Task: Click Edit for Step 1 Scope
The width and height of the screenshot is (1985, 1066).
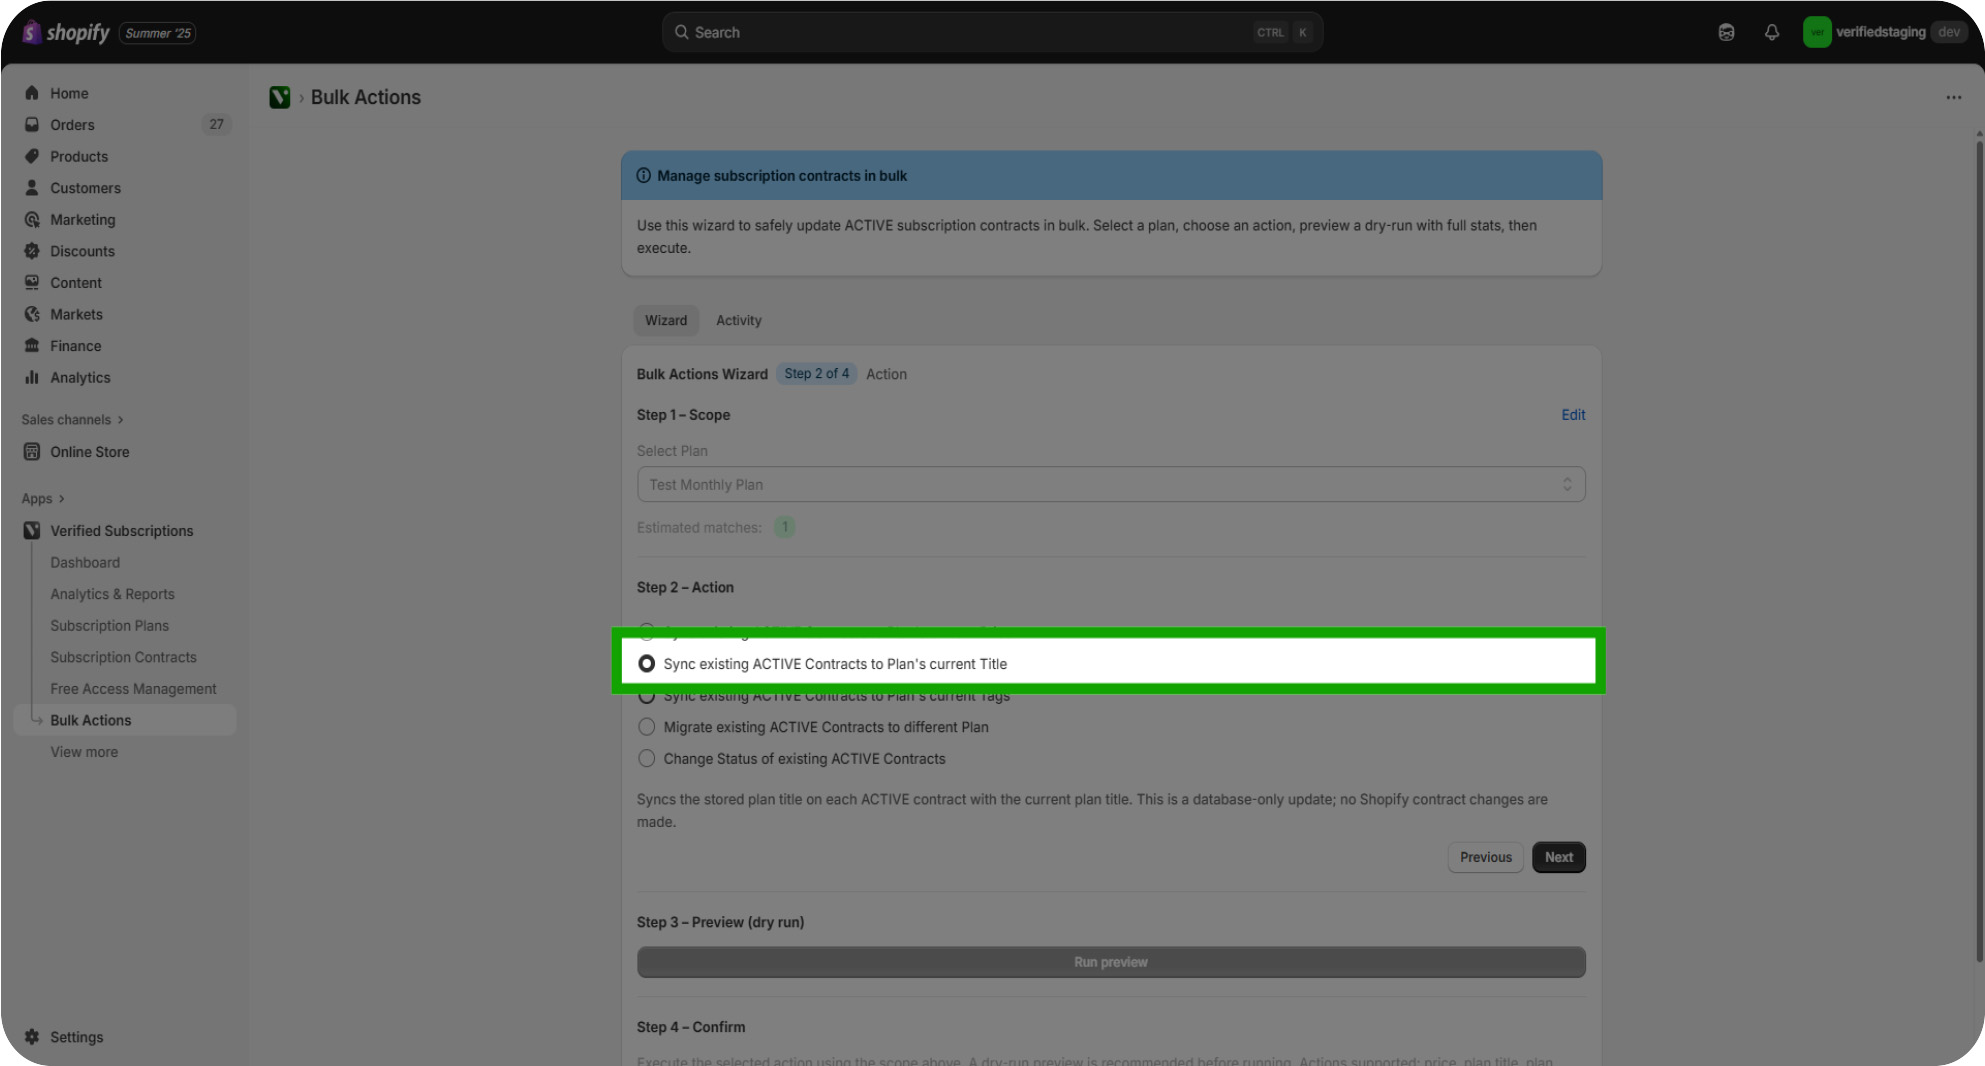Action: (x=1573, y=415)
